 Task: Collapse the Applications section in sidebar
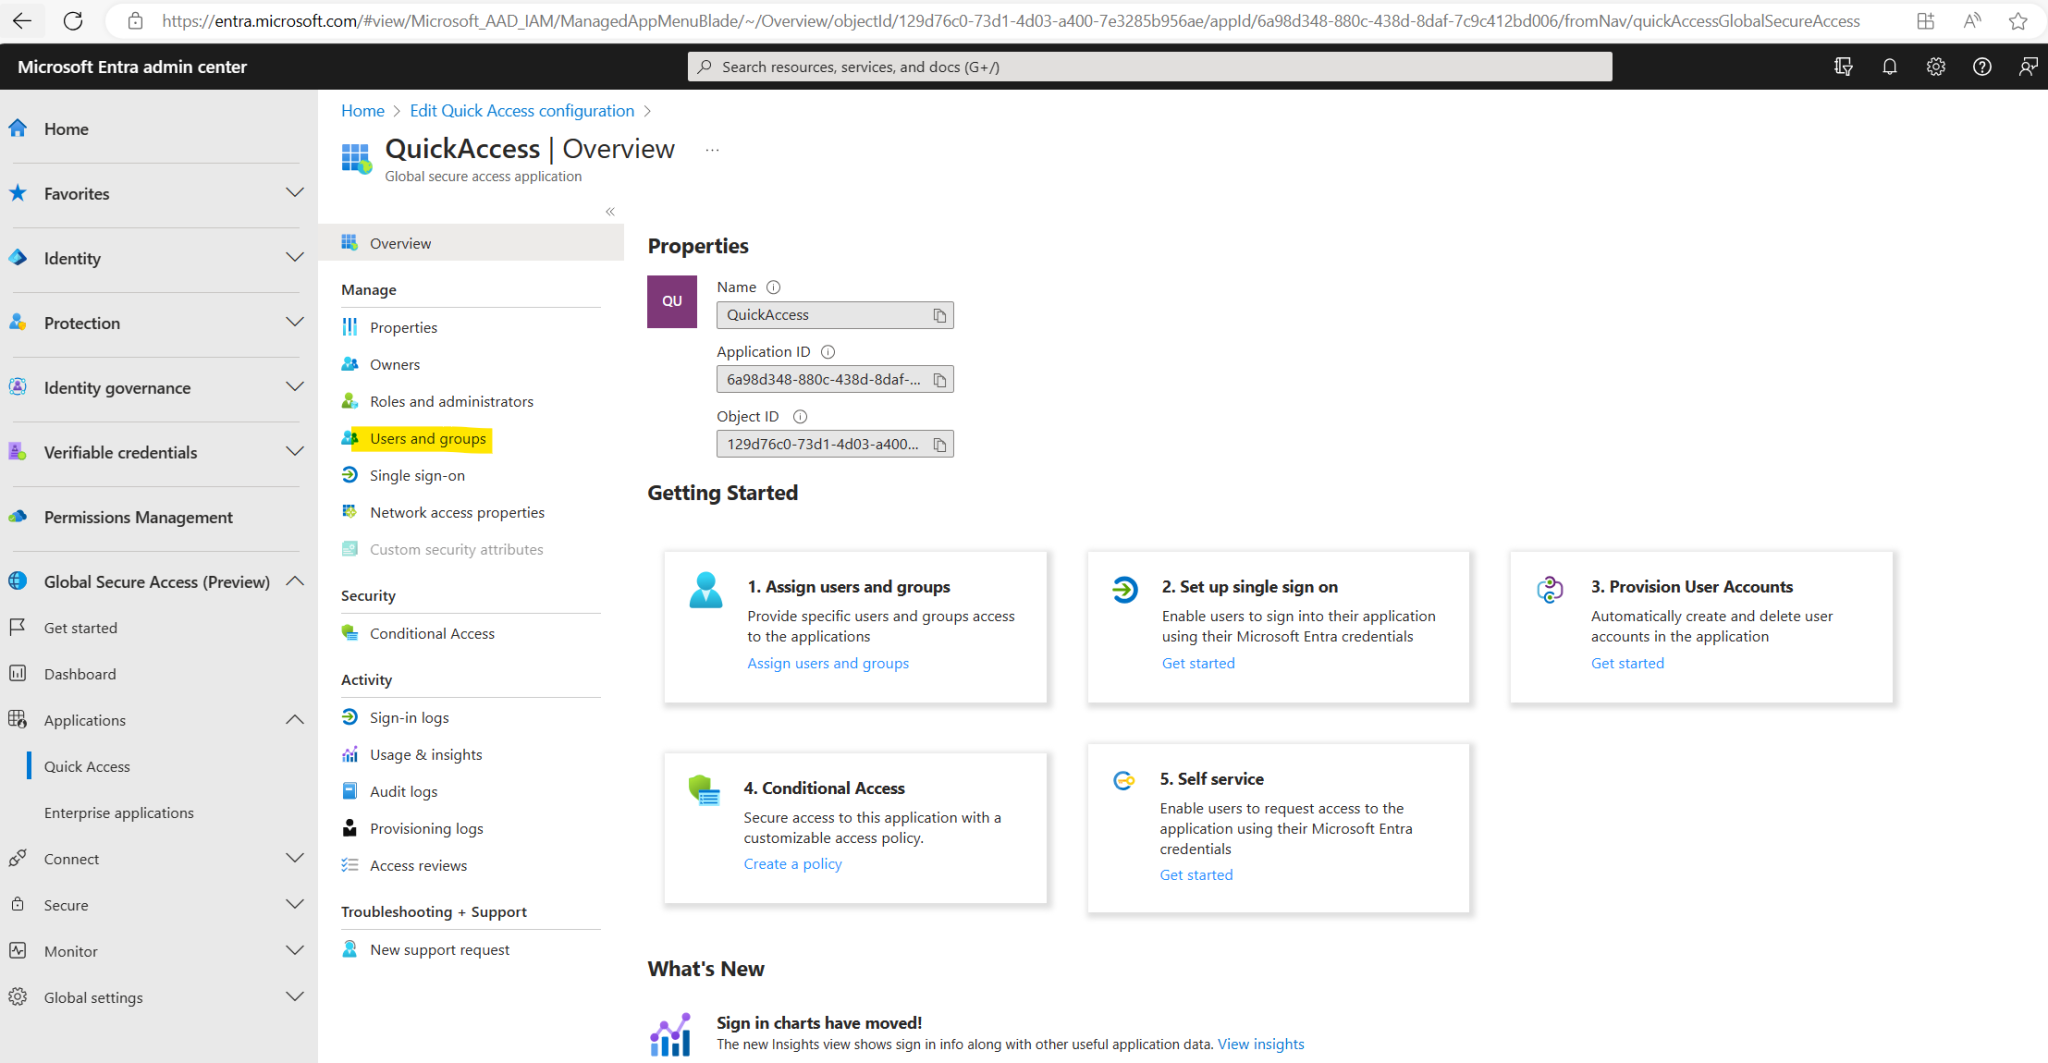[x=294, y=719]
